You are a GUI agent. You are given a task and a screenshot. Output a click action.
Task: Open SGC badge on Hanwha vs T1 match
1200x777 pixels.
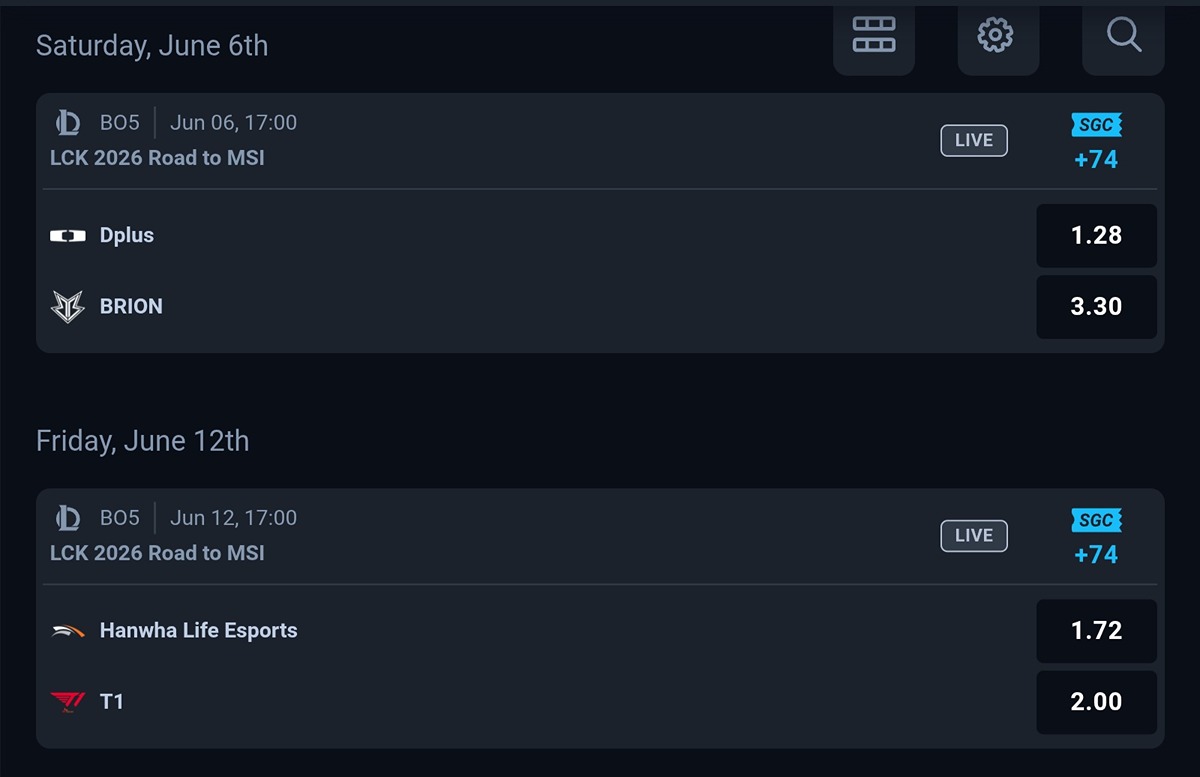[x=1096, y=520]
